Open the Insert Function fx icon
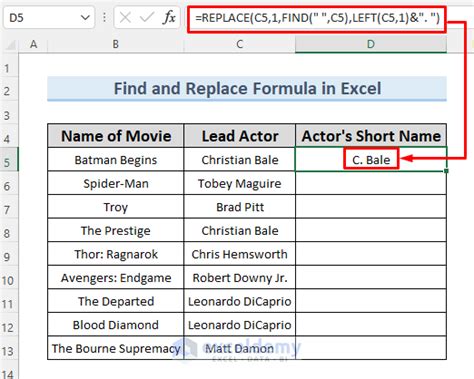The image size is (474, 379). (x=169, y=17)
